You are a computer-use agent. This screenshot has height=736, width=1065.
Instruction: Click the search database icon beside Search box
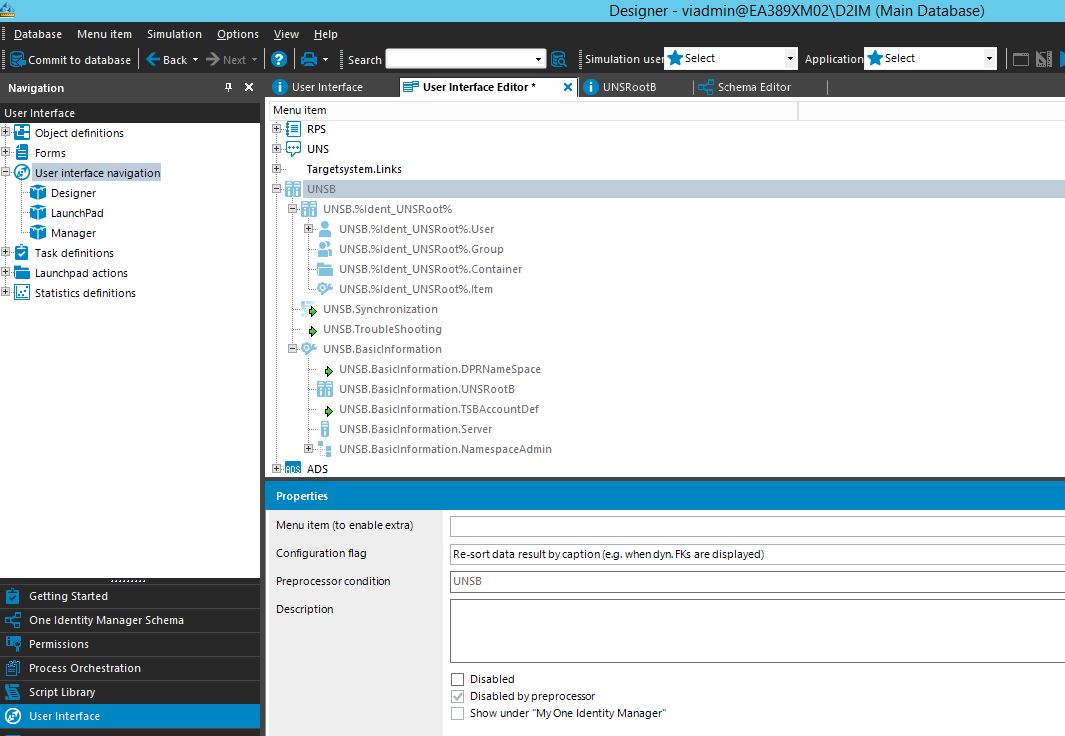tap(559, 60)
